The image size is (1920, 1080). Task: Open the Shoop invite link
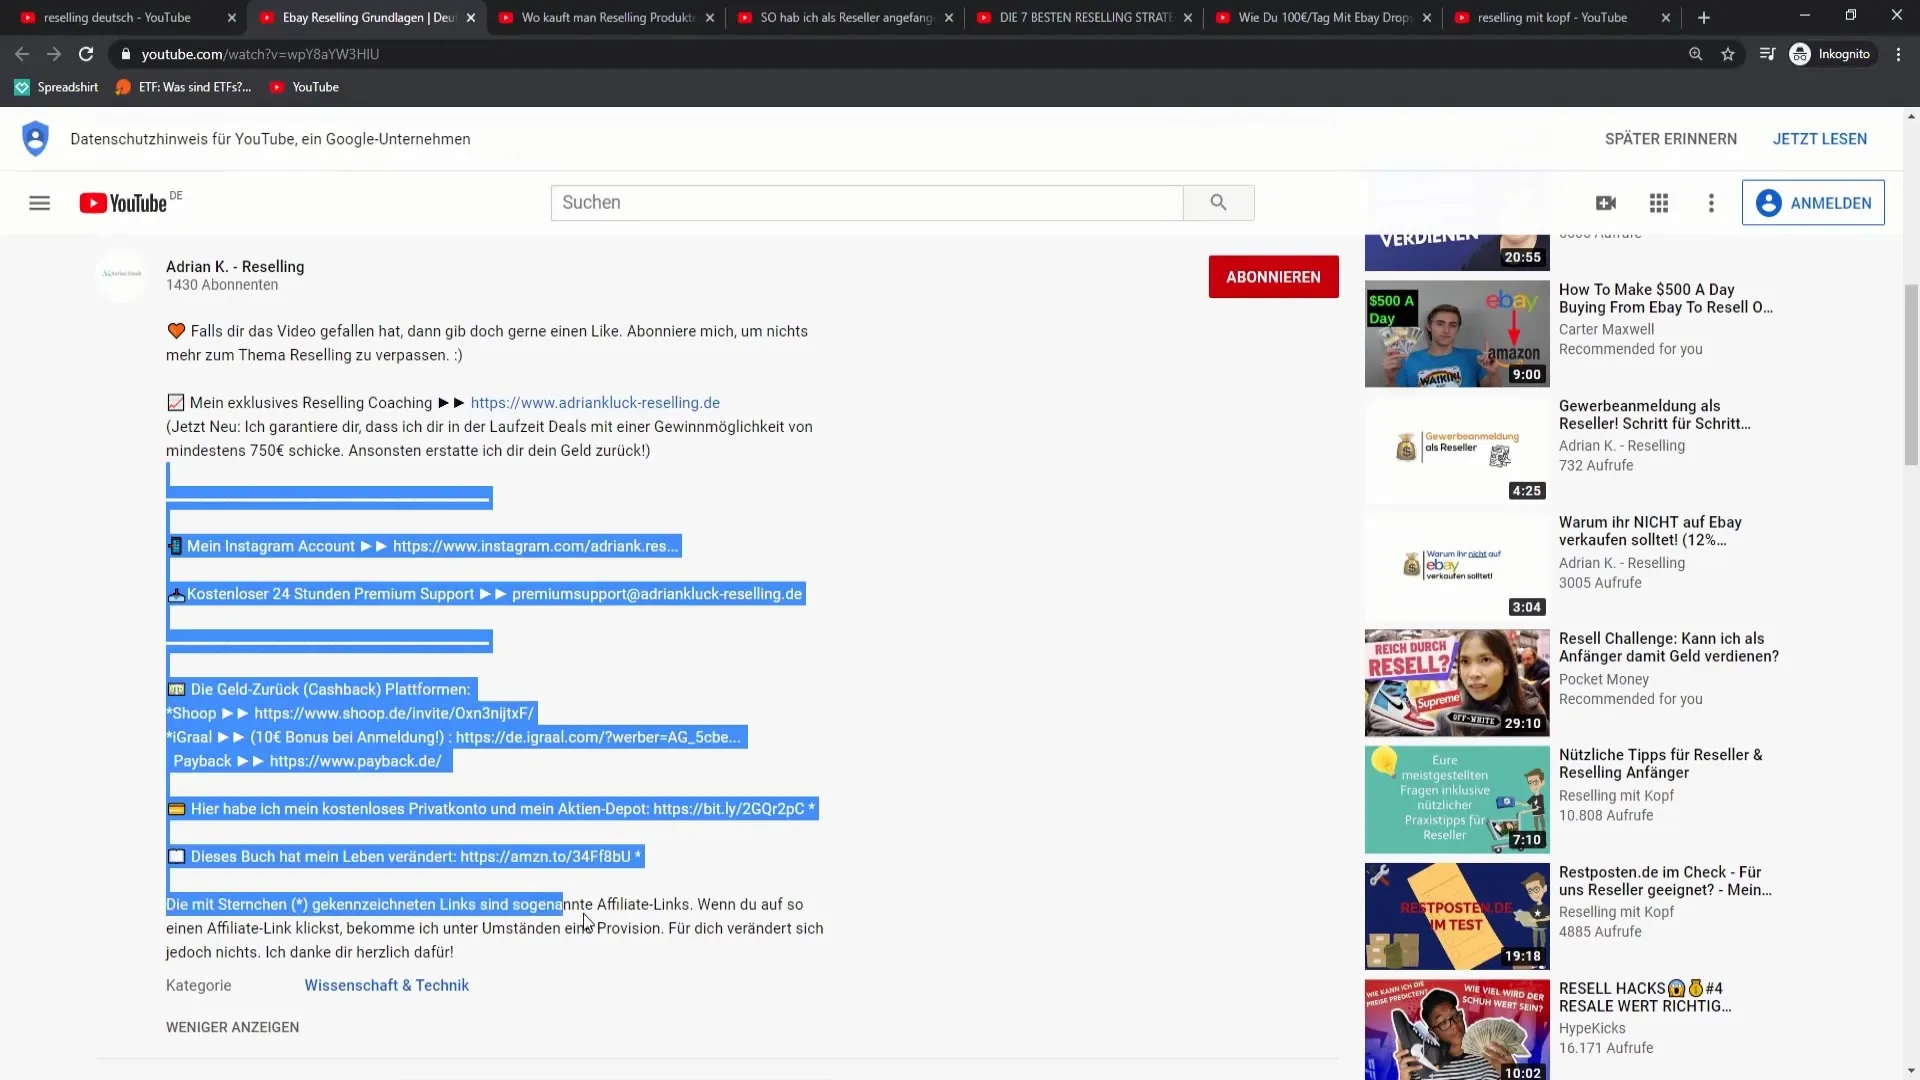click(394, 713)
